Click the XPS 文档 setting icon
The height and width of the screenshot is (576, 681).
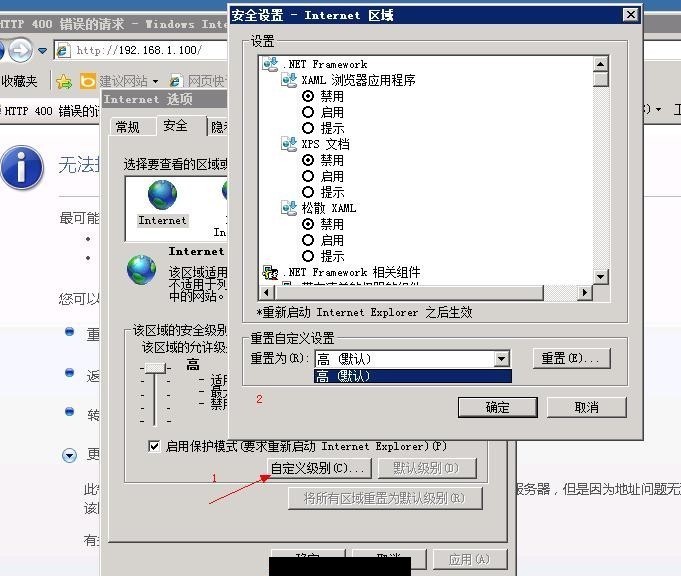[289, 144]
